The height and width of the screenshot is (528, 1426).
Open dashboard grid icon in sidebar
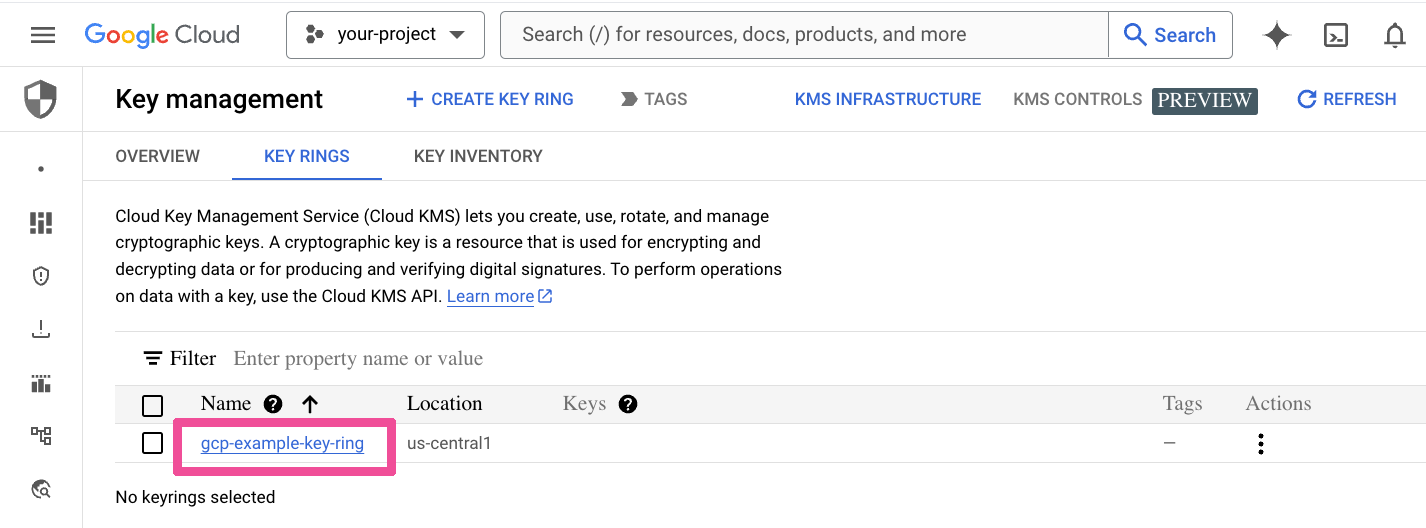click(41, 223)
